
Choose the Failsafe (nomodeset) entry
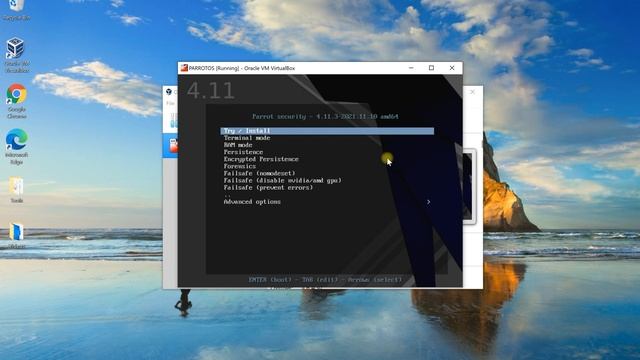[x=259, y=173]
